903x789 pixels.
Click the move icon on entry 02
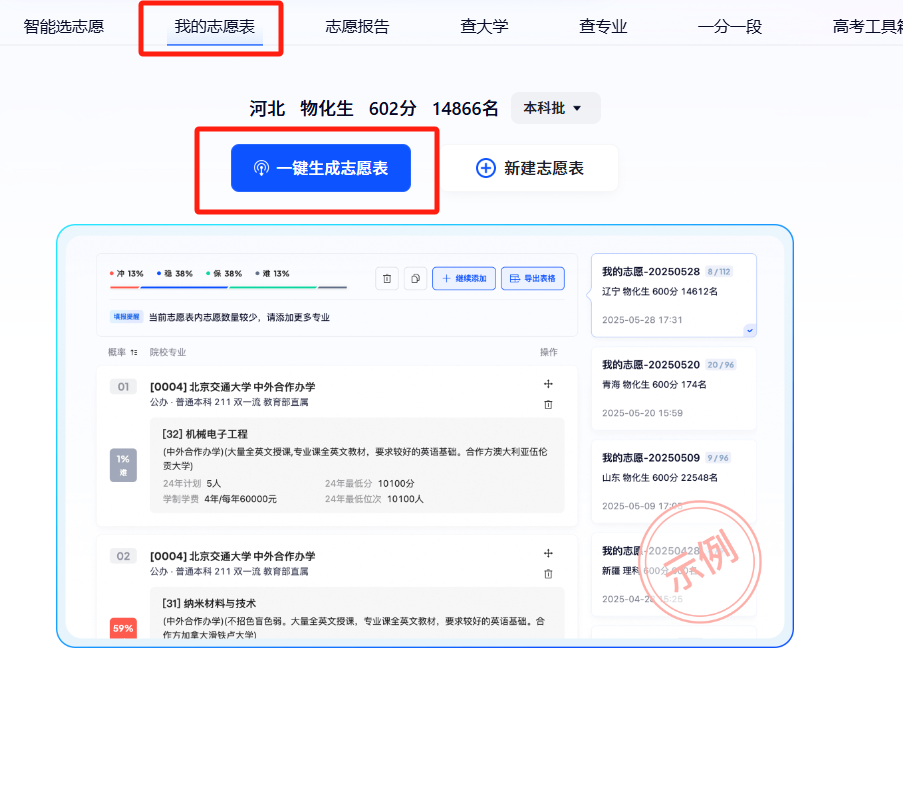pyautogui.click(x=548, y=552)
